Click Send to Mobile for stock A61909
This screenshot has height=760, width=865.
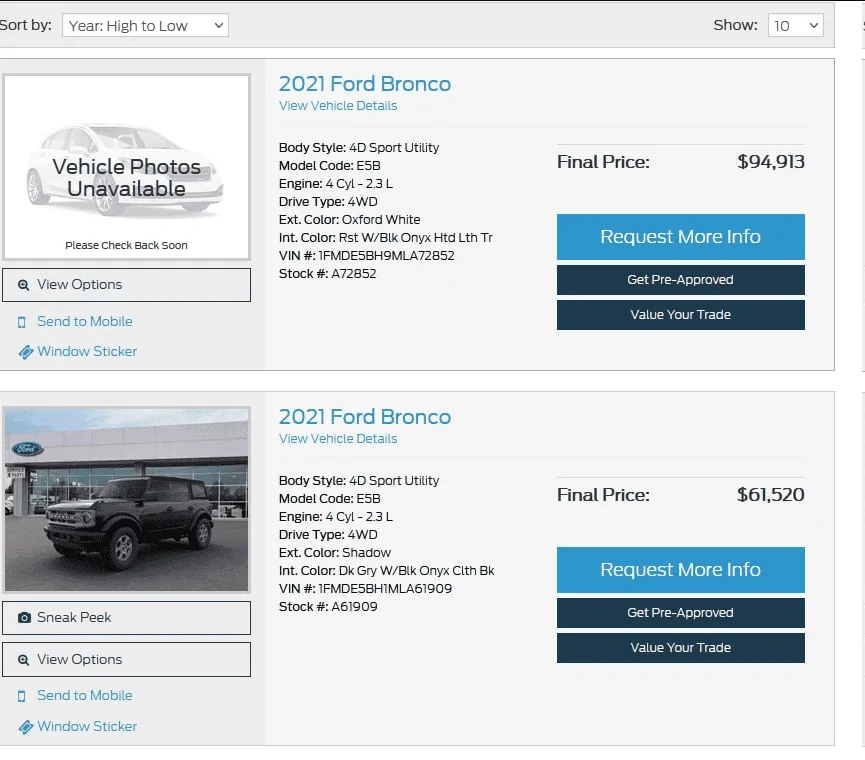click(x=84, y=695)
